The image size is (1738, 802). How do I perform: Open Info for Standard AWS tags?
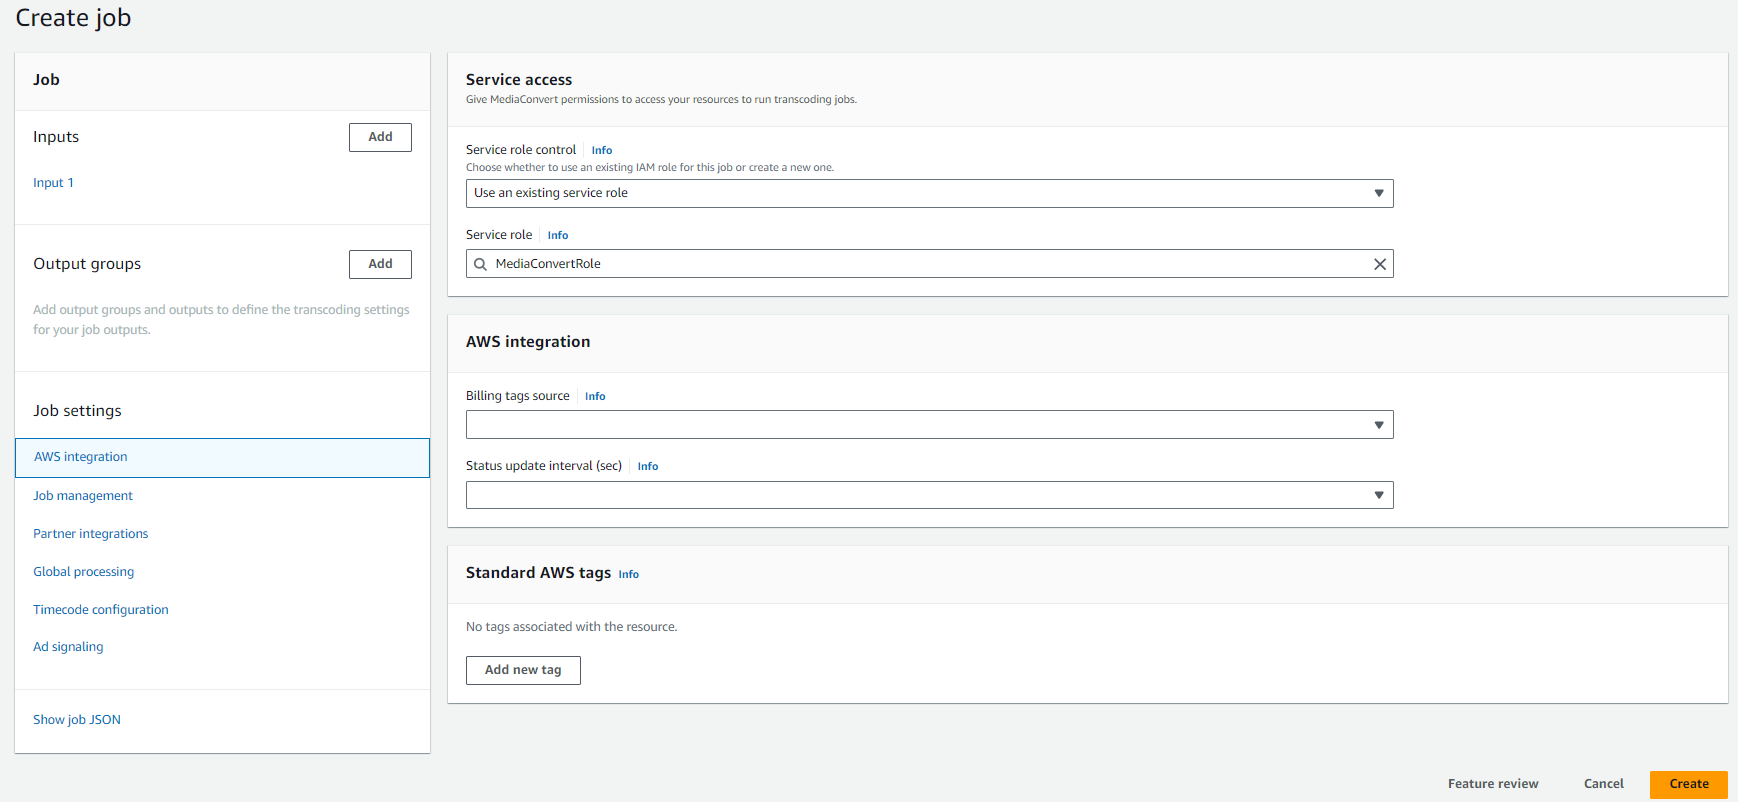pyautogui.click(x=628, y=575)
